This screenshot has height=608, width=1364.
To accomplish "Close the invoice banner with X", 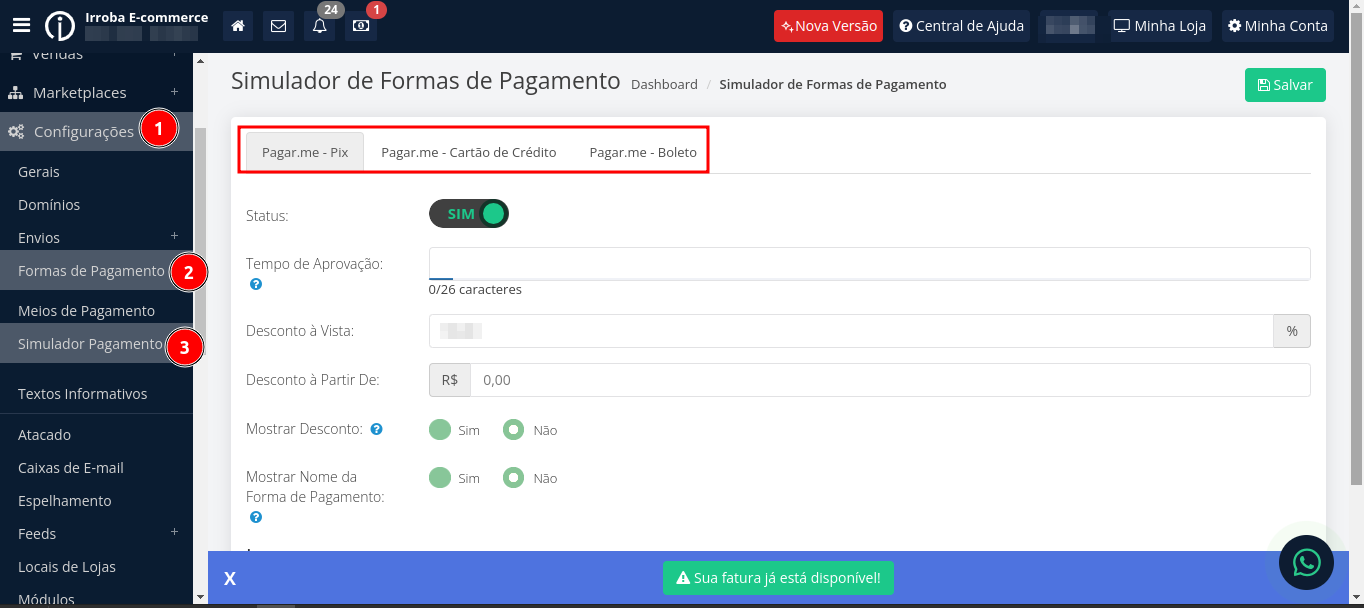I will pyautogui.click(x=230, y=579).
